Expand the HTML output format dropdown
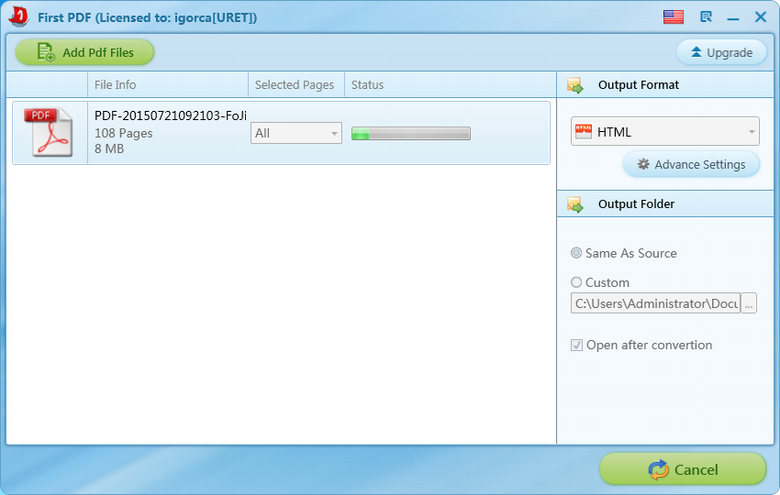The height and width of the screenshot is (495, 780). click(x=665, y=131)
